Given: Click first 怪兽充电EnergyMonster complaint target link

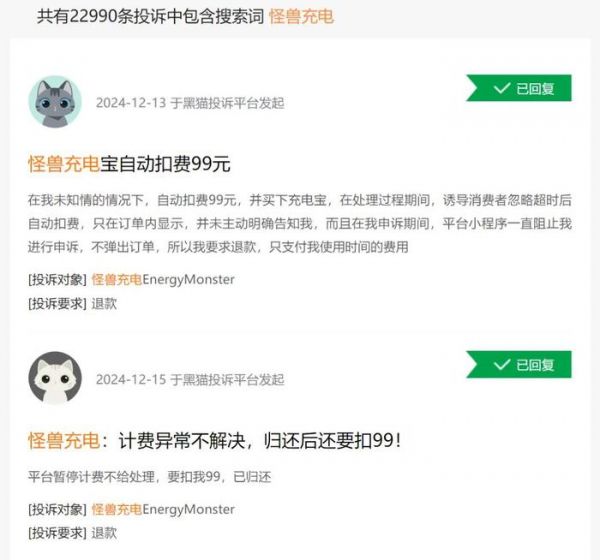Looking at the screenshot, I should [x=163, y=280].
